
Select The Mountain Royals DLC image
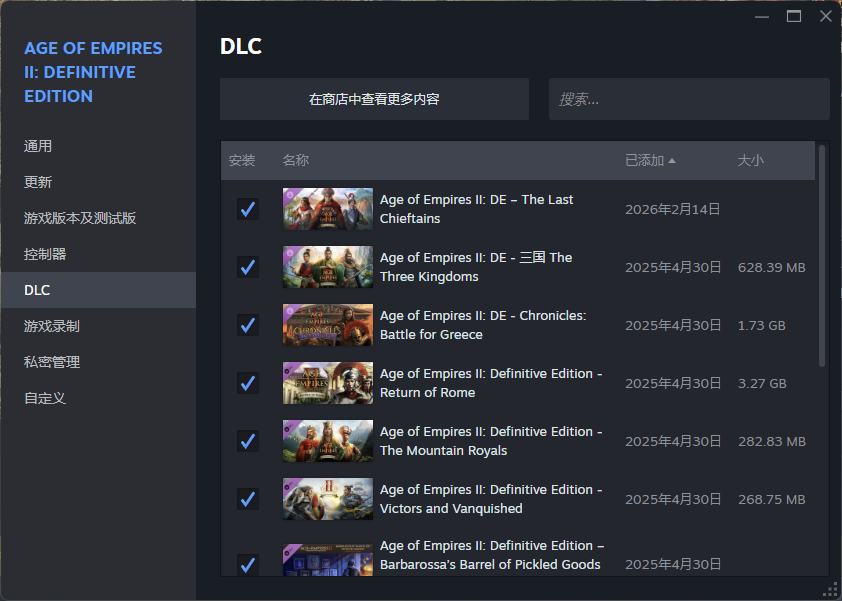(x=327, y=441)
